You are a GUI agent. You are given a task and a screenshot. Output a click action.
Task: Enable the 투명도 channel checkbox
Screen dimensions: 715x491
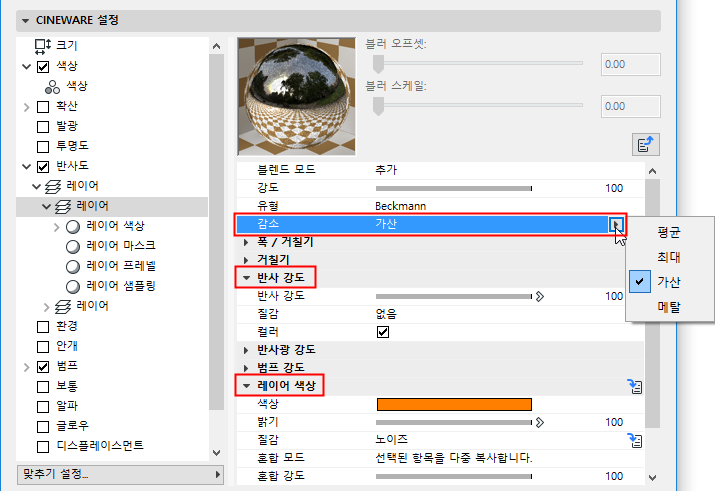(43, 147)
